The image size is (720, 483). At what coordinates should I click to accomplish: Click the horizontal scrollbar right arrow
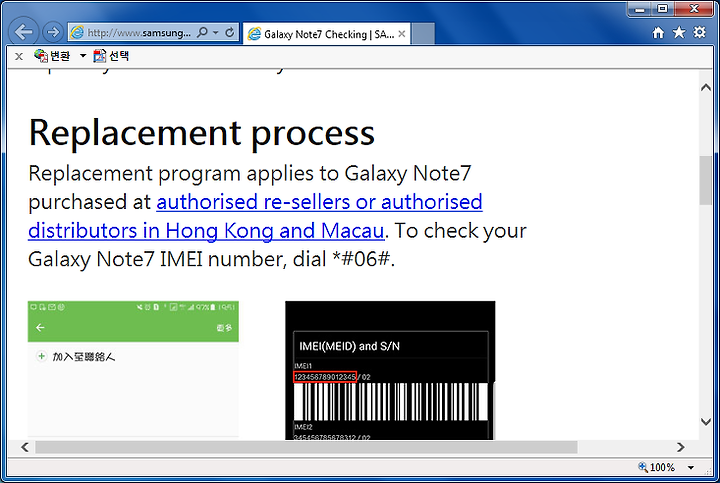coord(681,447)
